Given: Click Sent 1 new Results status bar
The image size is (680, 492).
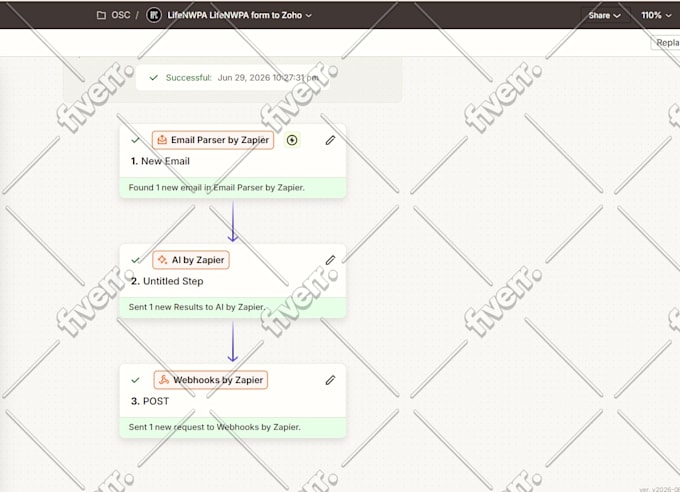Looking at the screenshot, I should [233, 308].
